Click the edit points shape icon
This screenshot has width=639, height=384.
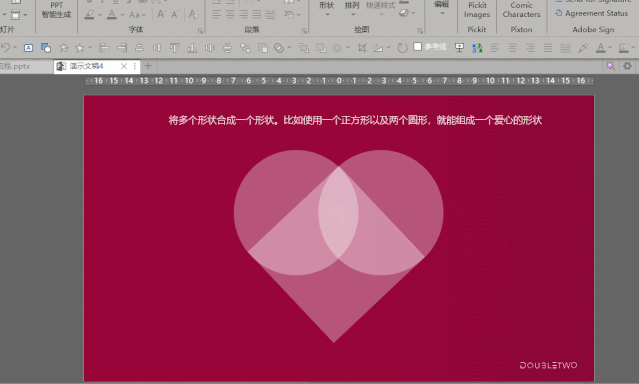pyautogui.click(x=378, y=48)
